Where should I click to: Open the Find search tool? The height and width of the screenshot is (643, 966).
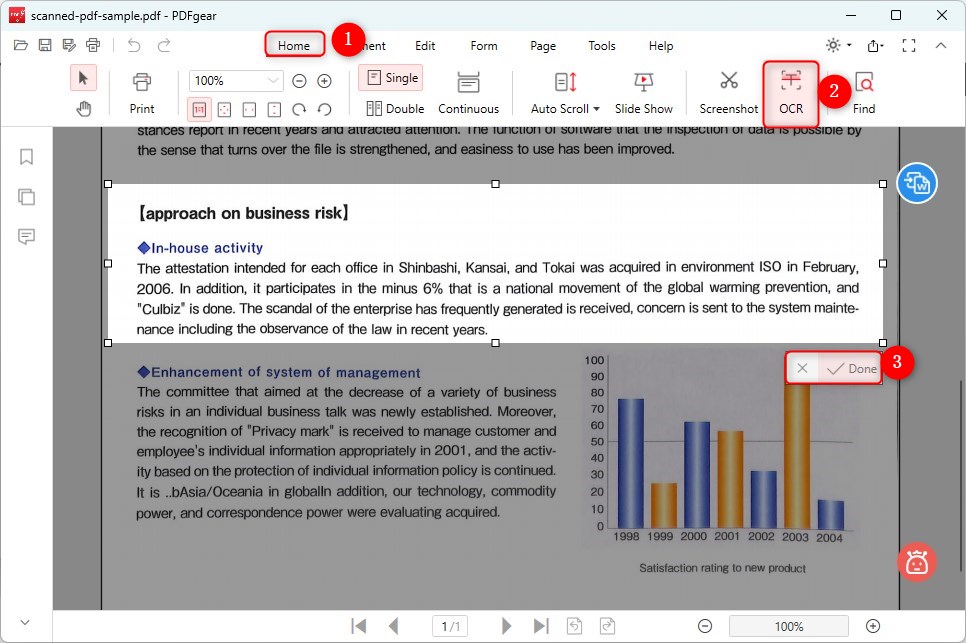(x=864, y=93)
